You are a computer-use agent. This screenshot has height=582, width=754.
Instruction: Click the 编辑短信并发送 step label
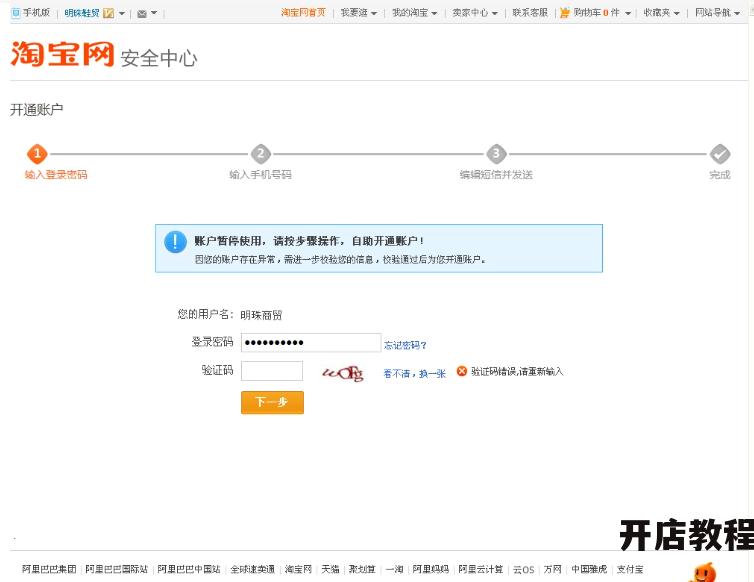coord(496,175)
